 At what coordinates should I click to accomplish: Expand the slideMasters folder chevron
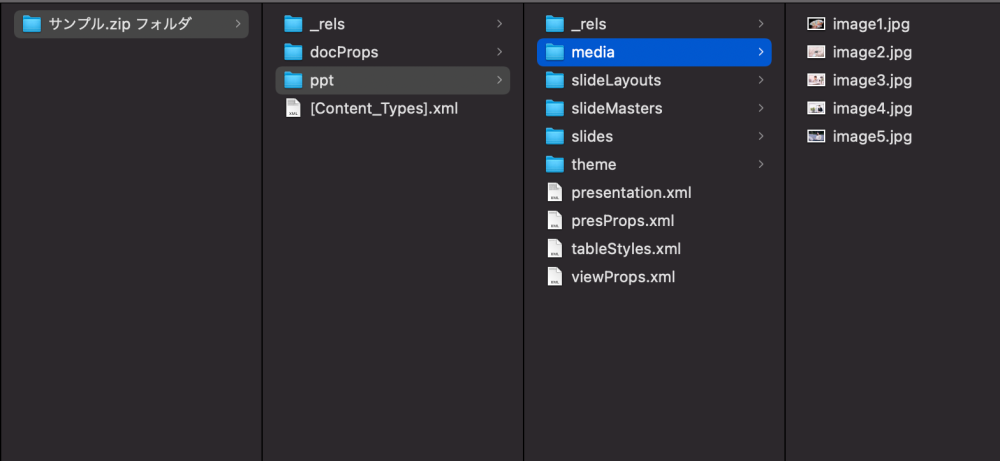tap(761, 108)
